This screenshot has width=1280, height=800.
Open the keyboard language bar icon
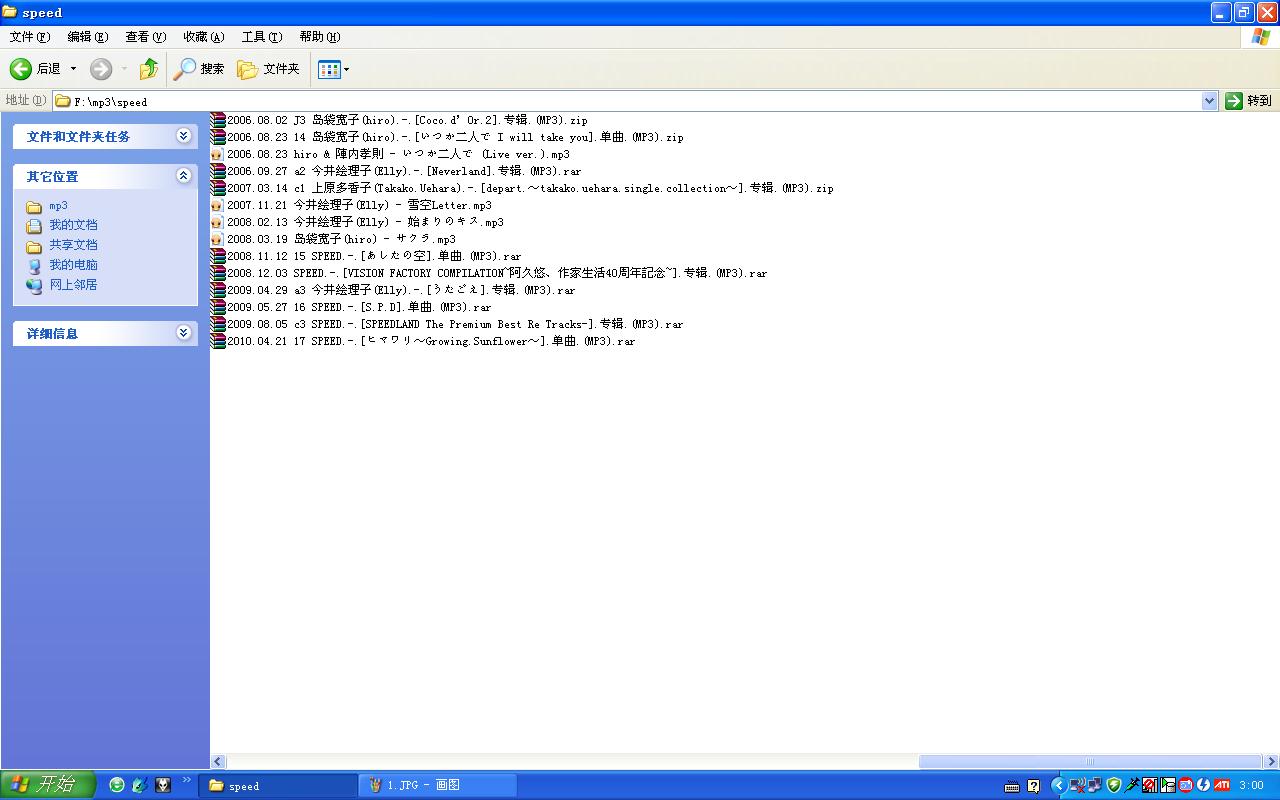tap(1012, 786)
